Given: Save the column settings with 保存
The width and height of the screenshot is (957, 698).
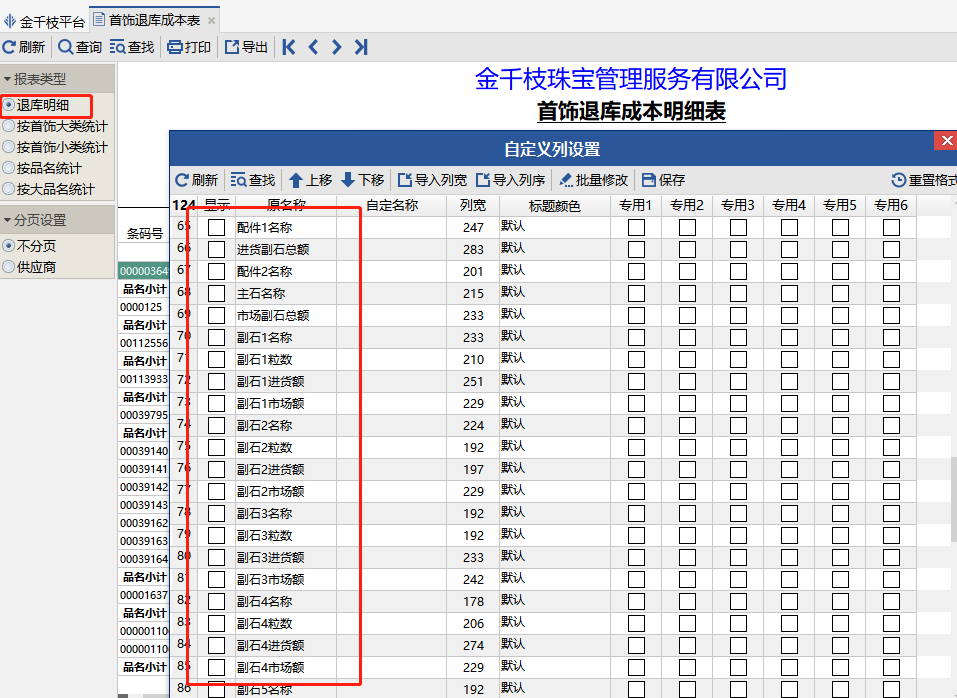Looking at the screenshot, I should tap(663, 180).
